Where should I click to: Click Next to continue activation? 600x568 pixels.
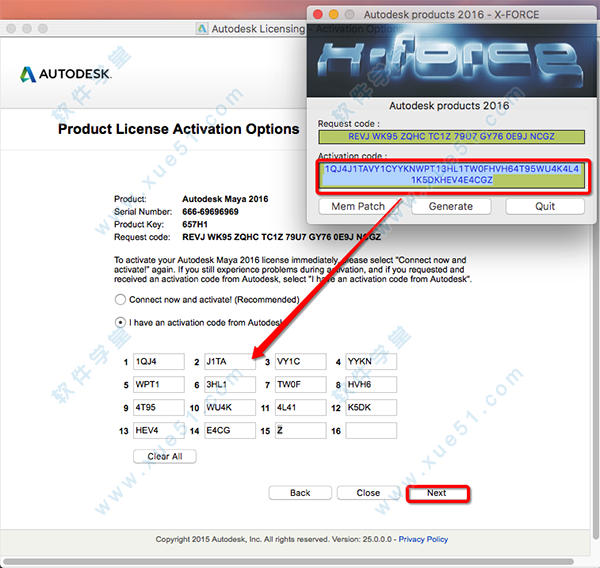(437, 493)
